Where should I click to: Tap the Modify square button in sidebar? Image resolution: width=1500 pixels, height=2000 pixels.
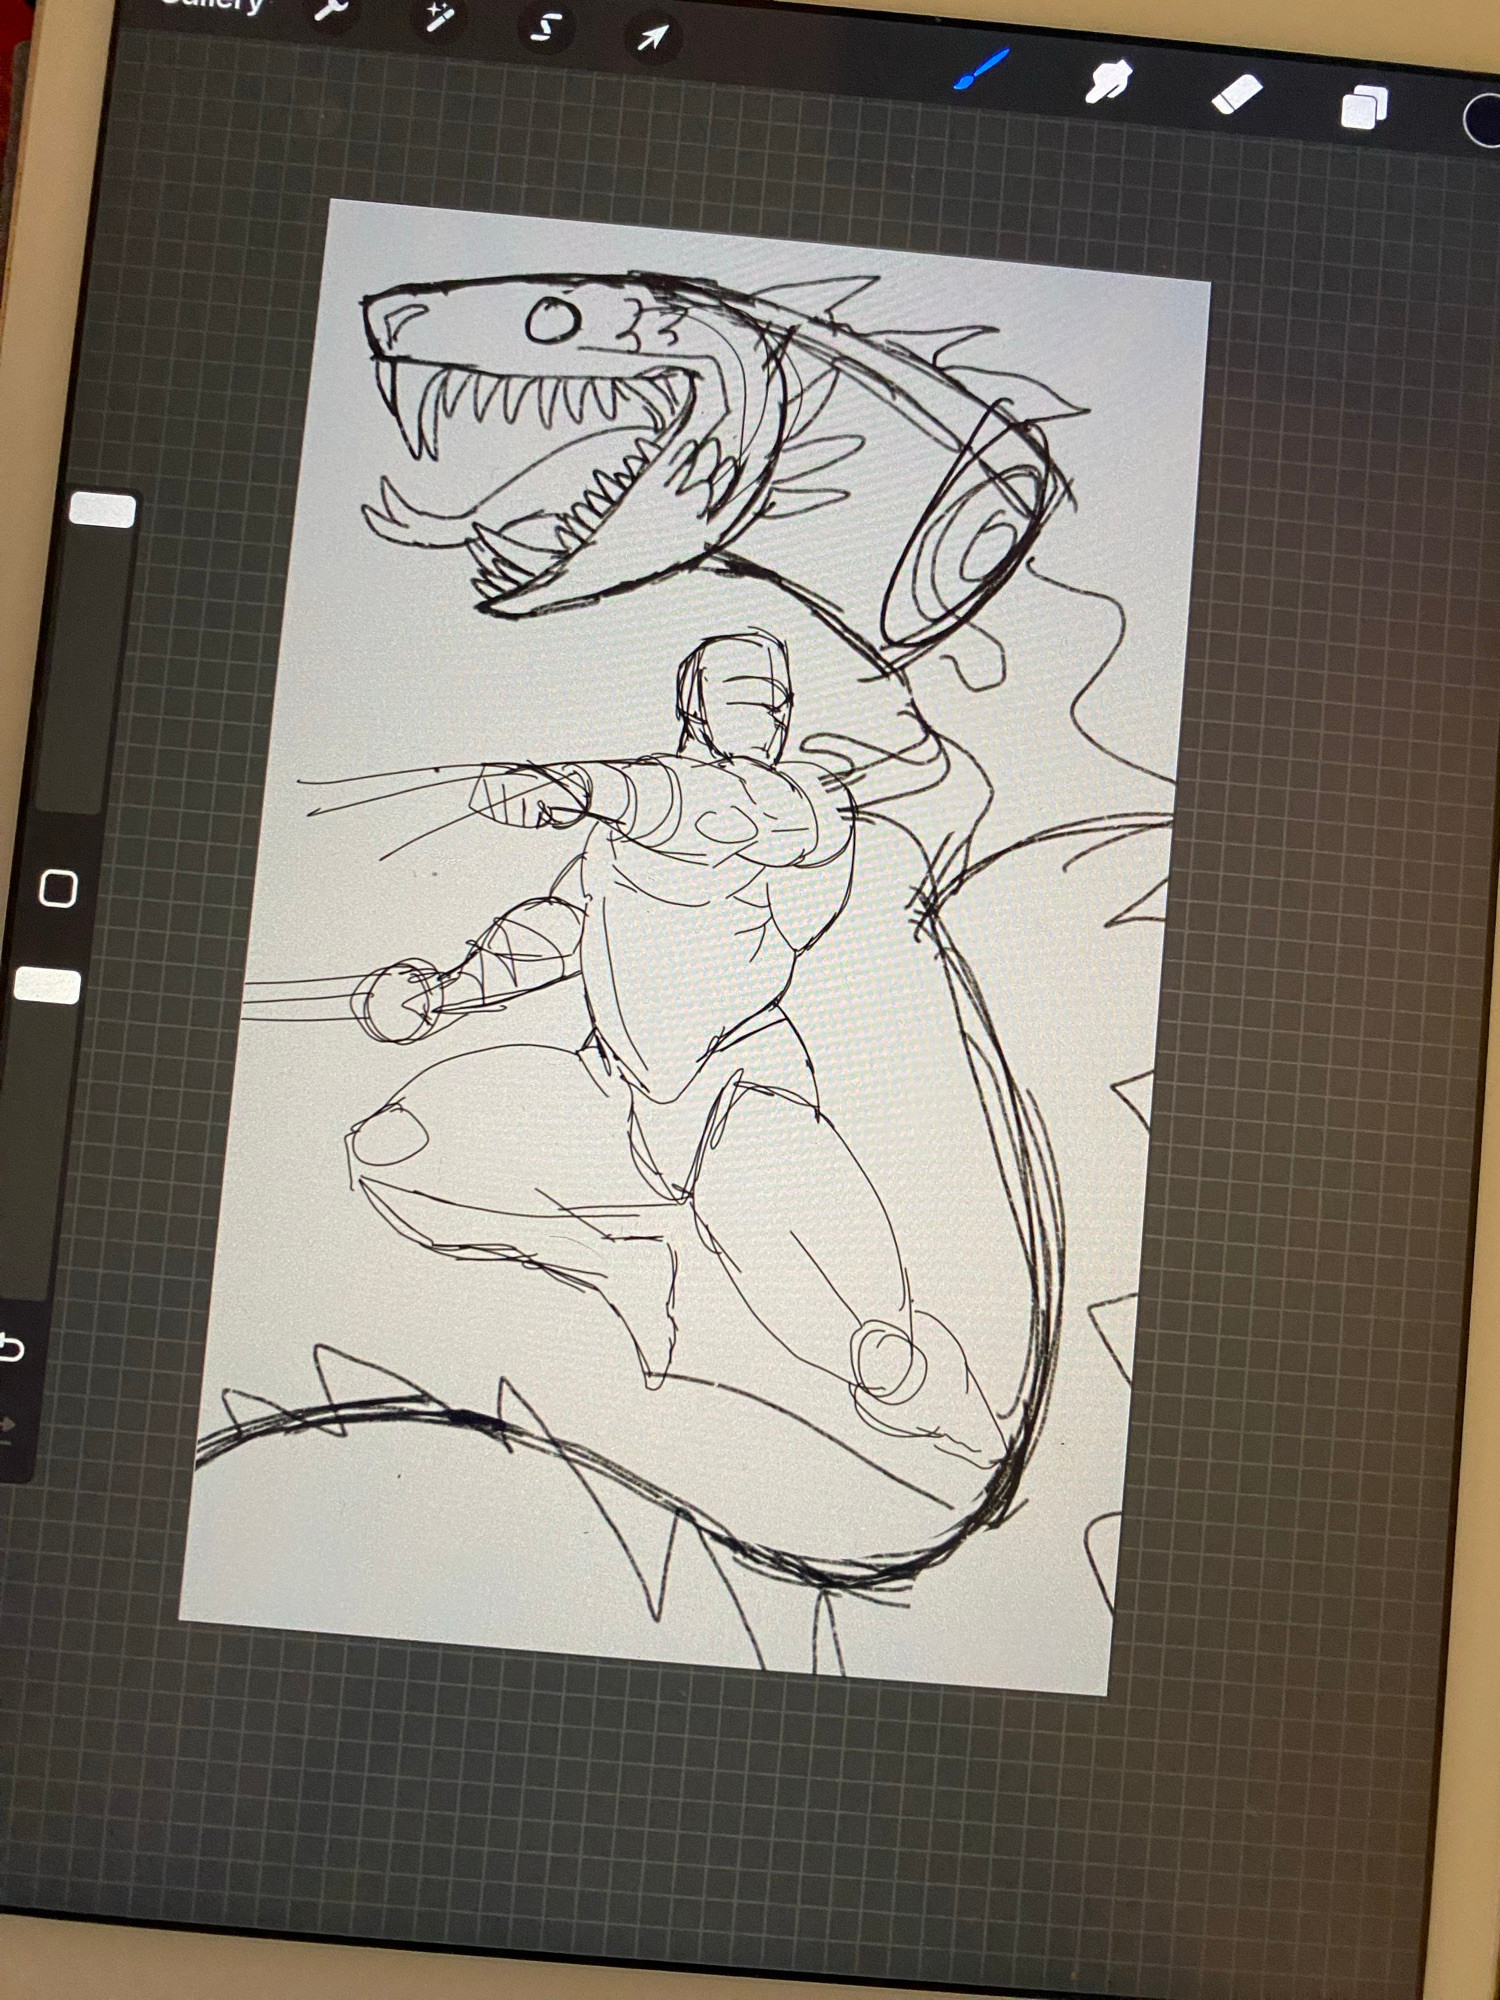pyautogui.click(x=58, y=888)
